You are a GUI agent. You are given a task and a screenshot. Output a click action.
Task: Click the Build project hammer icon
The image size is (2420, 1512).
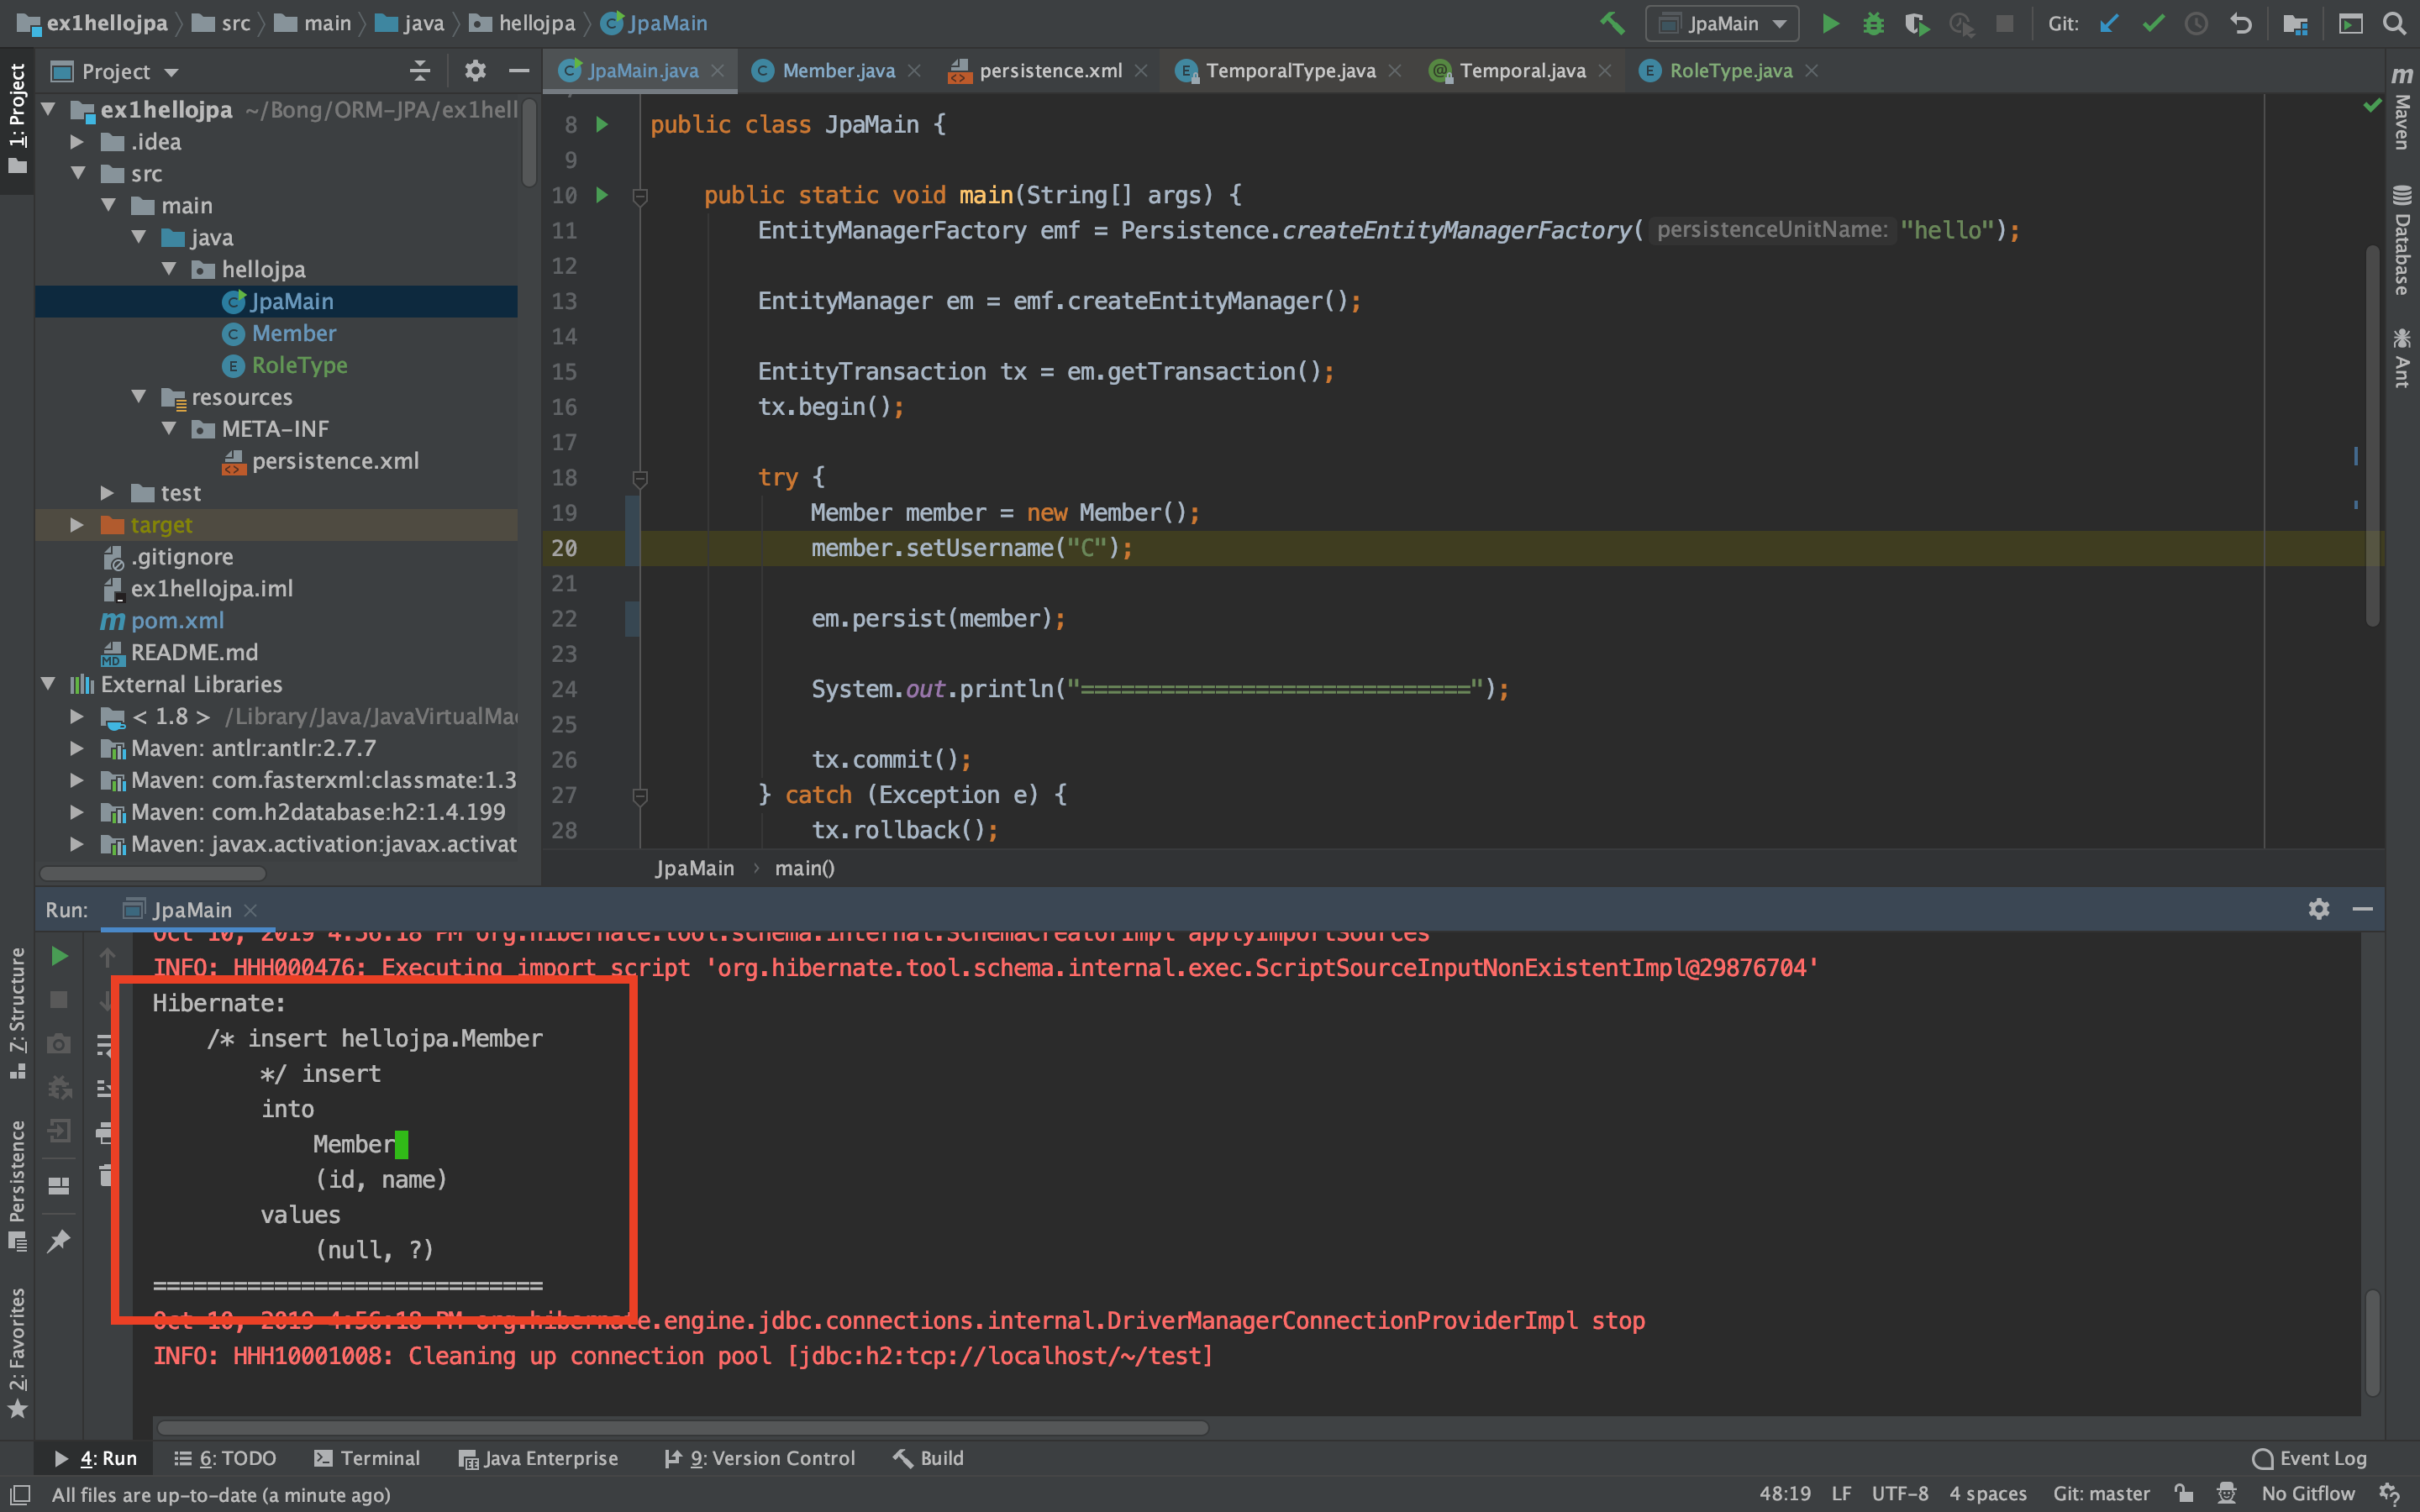[x=1611, y=23]
